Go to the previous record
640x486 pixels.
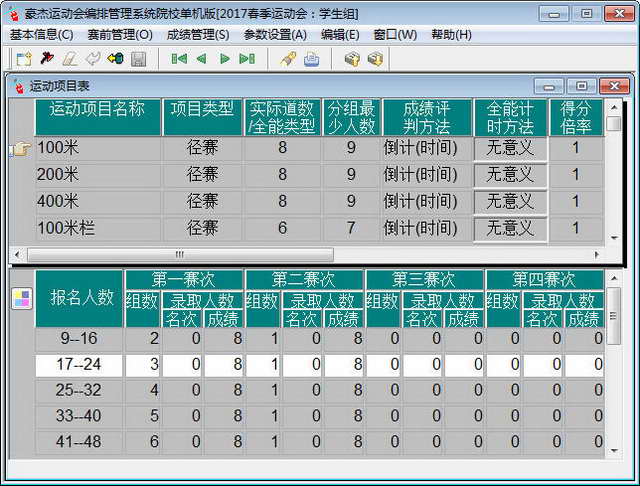(201, 59)
